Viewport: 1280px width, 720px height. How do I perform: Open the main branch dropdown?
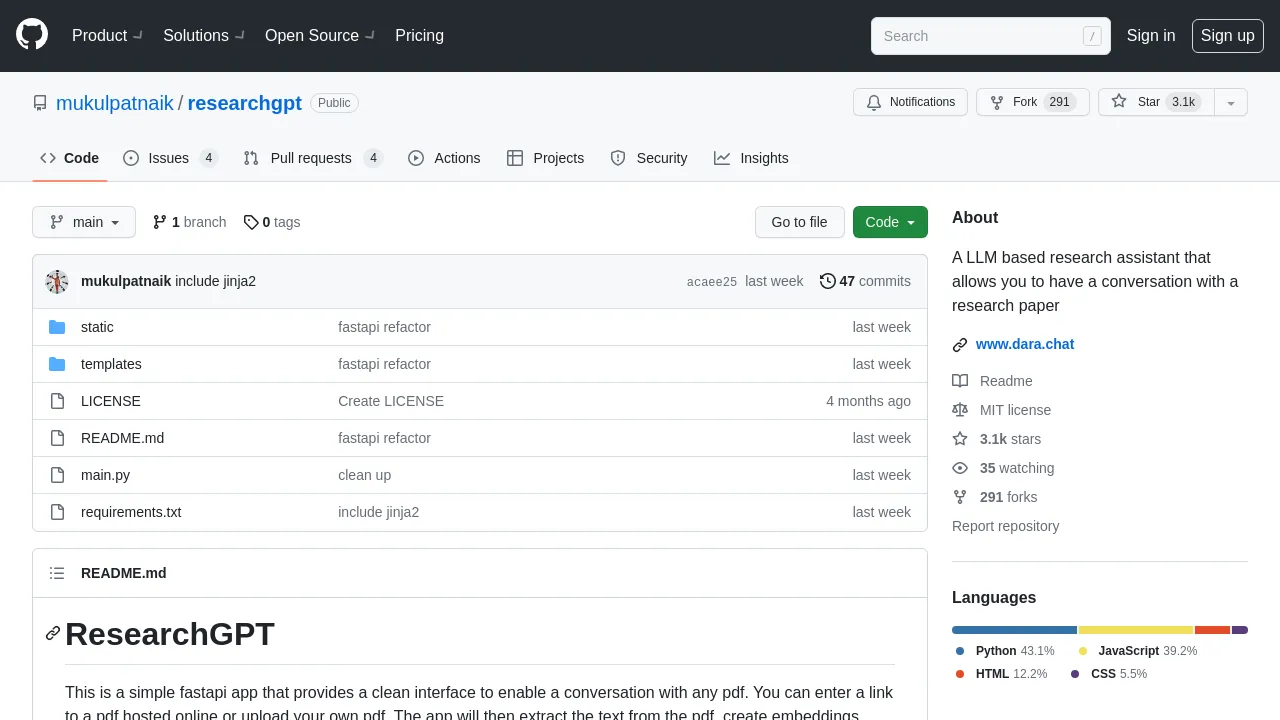pos(84,222)
